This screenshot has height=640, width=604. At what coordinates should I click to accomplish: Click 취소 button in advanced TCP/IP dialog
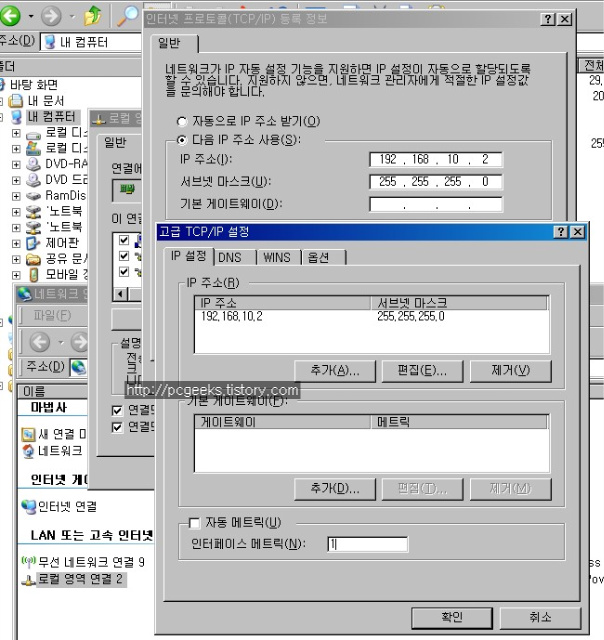(540, 618)
